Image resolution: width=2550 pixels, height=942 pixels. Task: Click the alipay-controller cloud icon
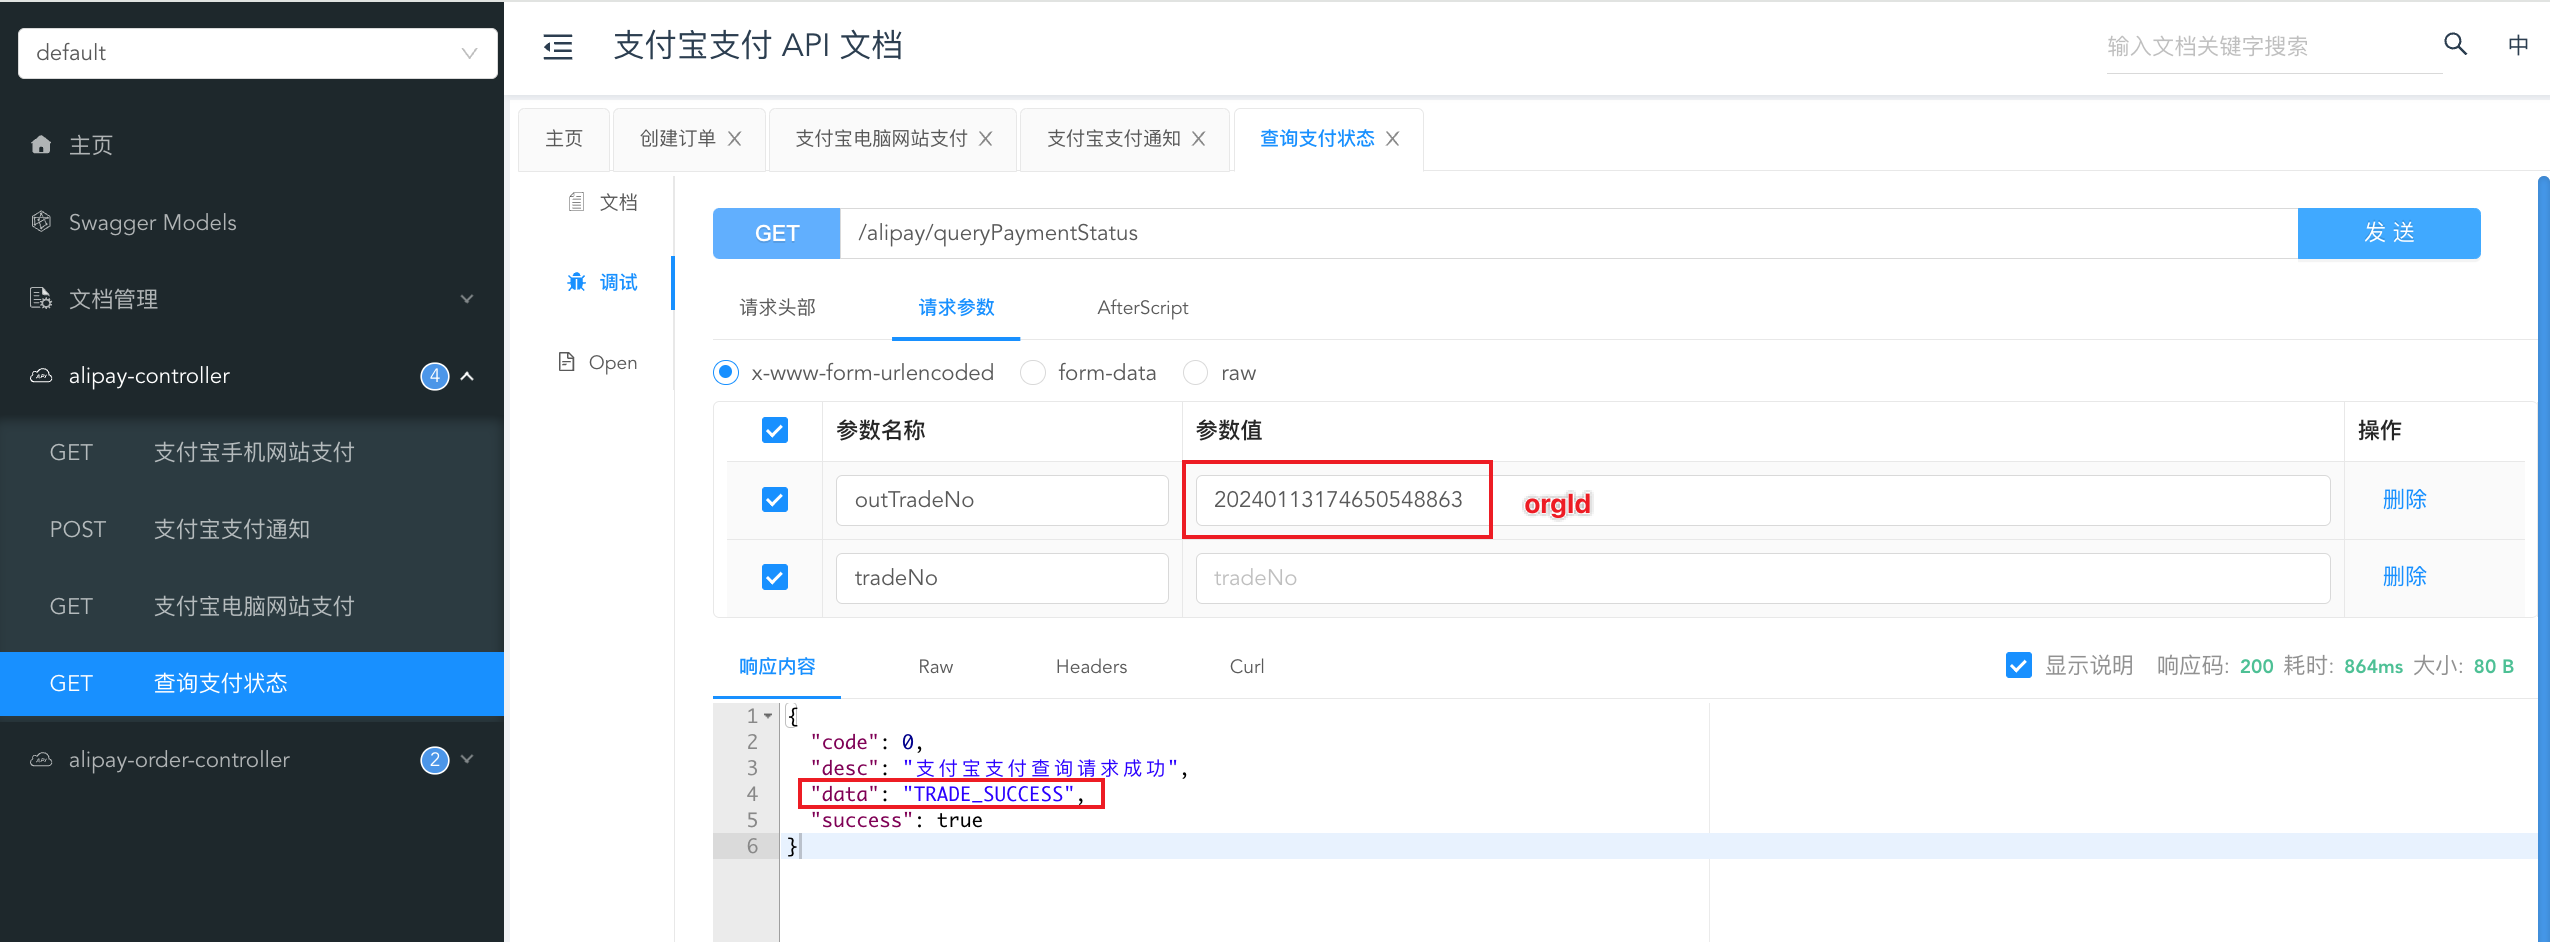41,376
